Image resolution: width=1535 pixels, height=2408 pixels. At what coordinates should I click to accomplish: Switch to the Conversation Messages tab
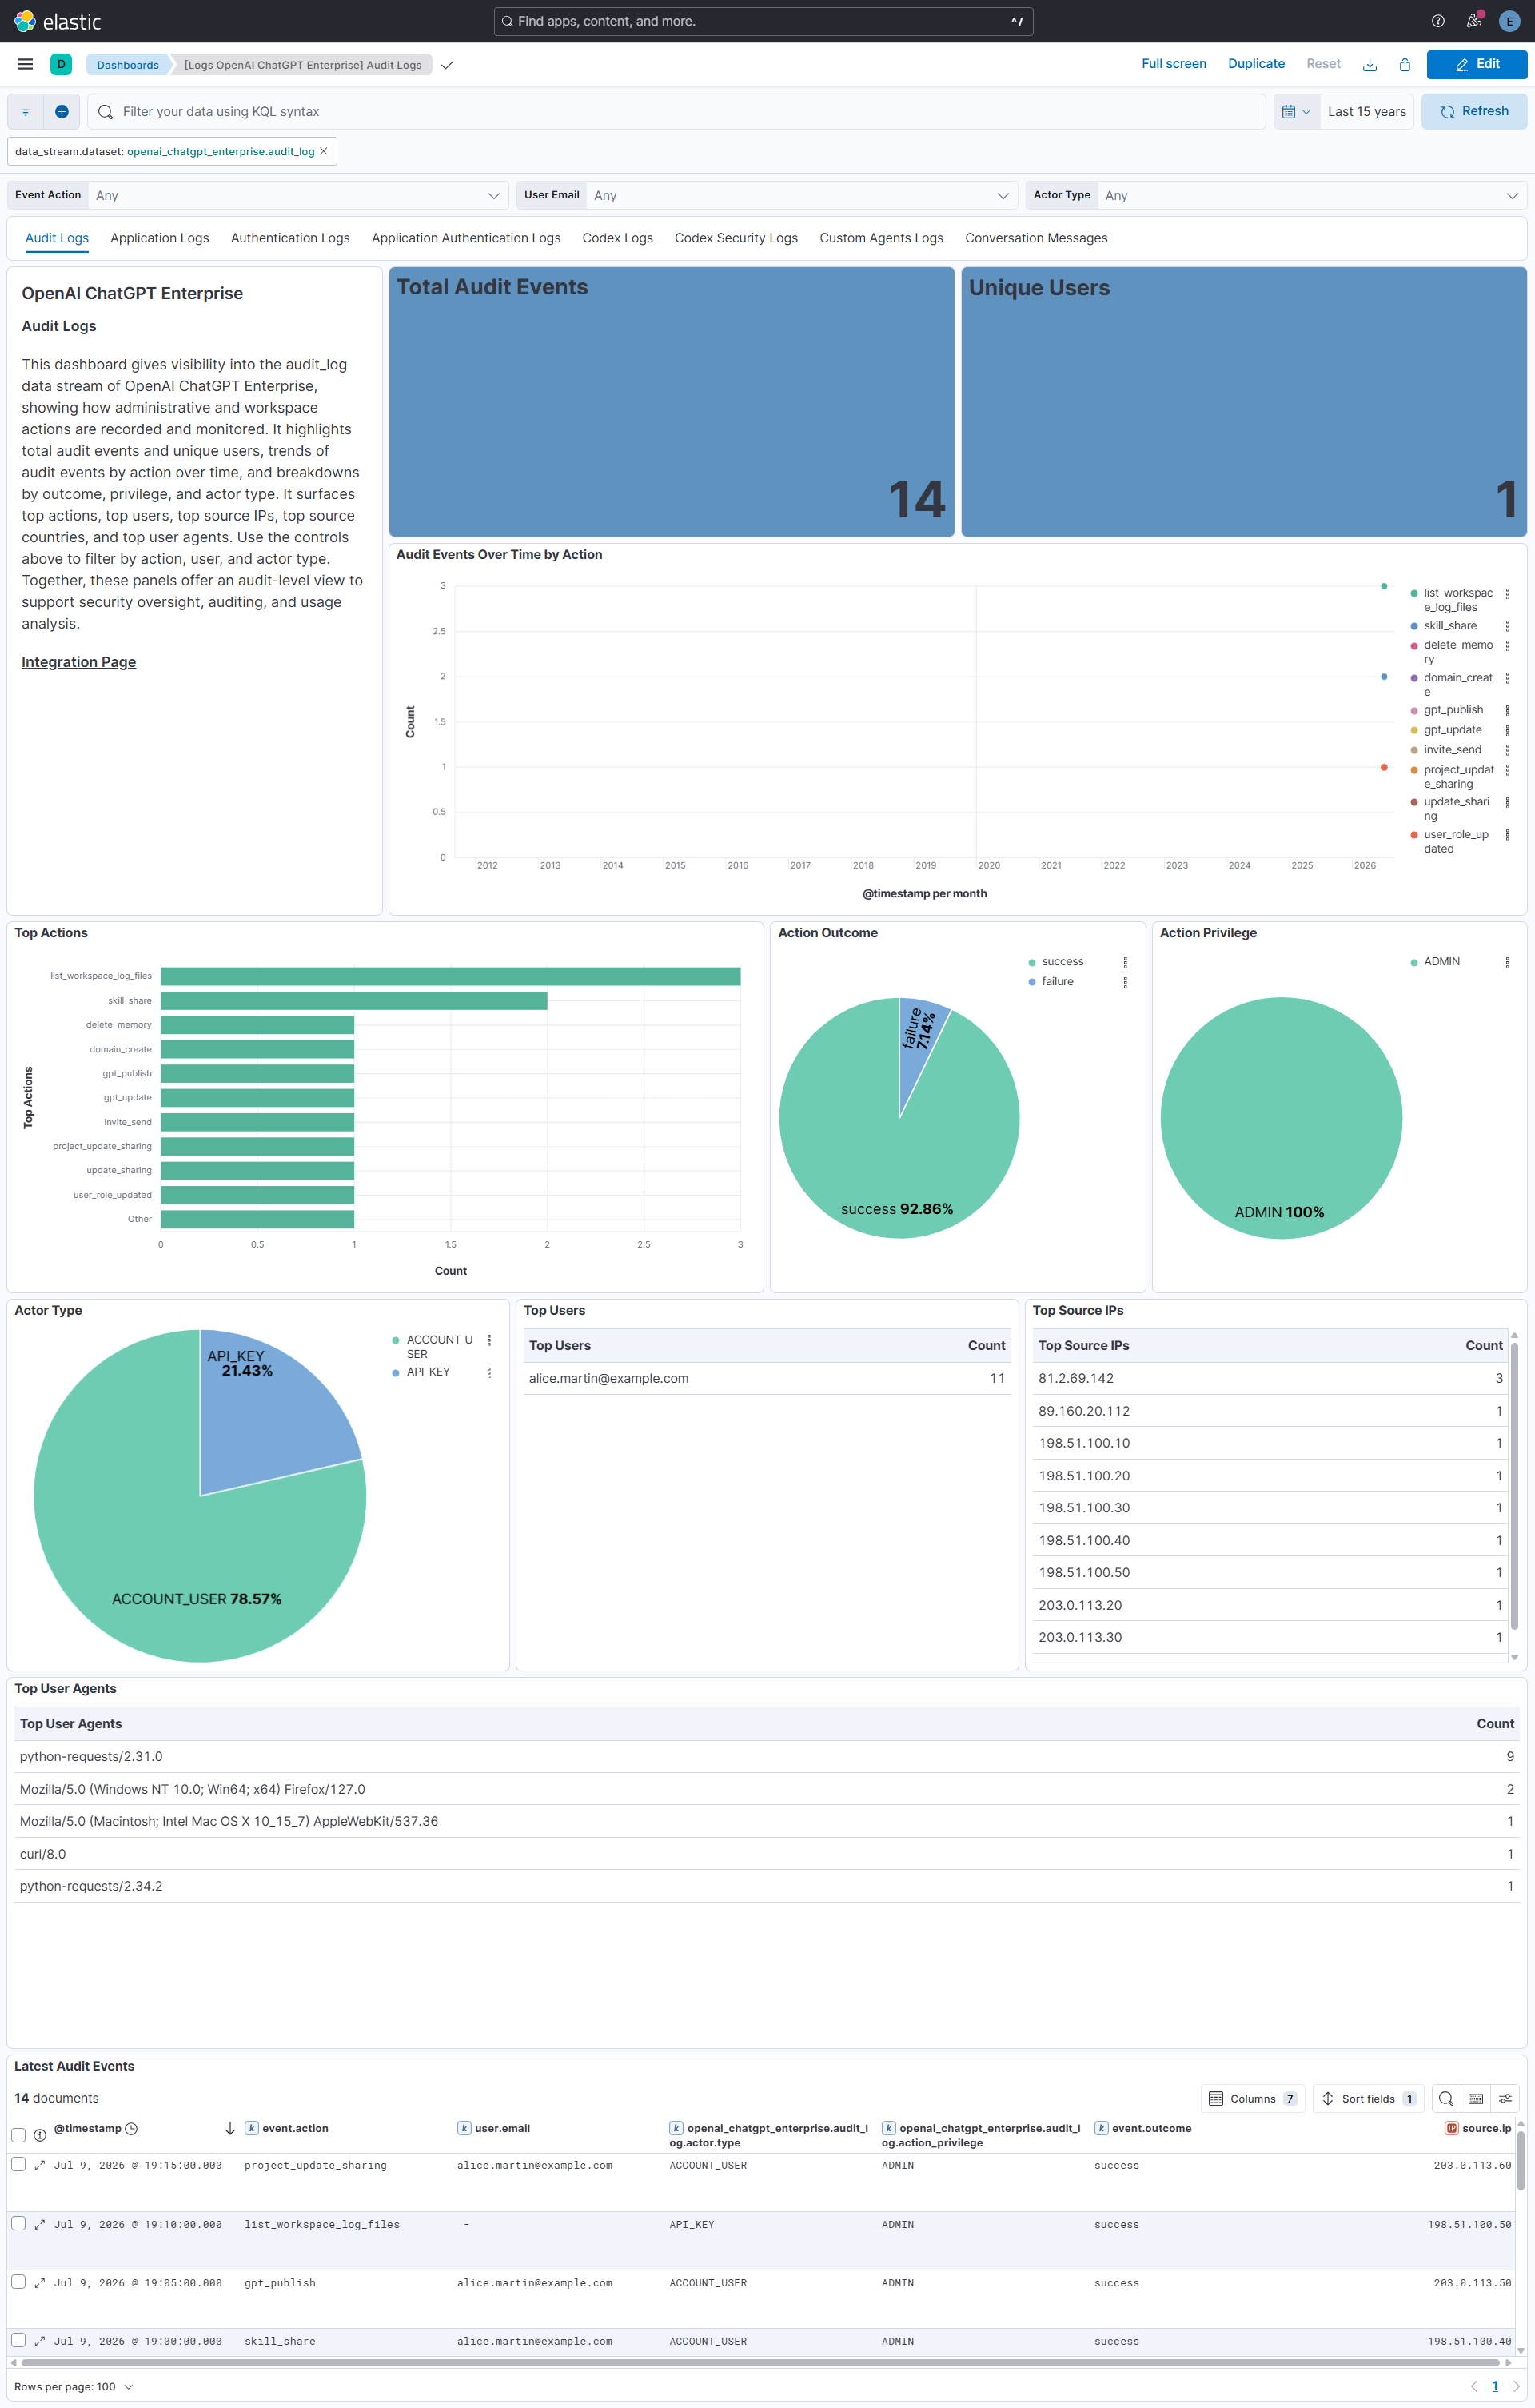click(1036, 238)
